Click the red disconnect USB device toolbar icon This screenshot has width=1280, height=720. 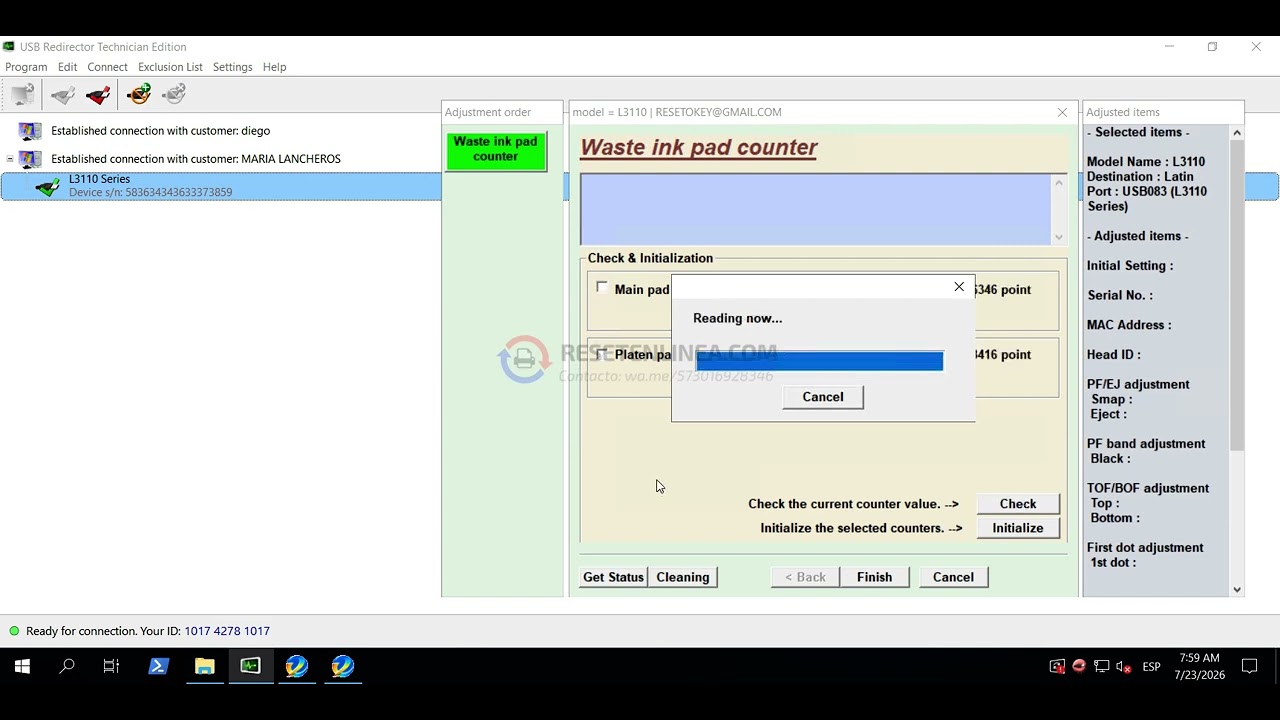(x=98, y=94)
